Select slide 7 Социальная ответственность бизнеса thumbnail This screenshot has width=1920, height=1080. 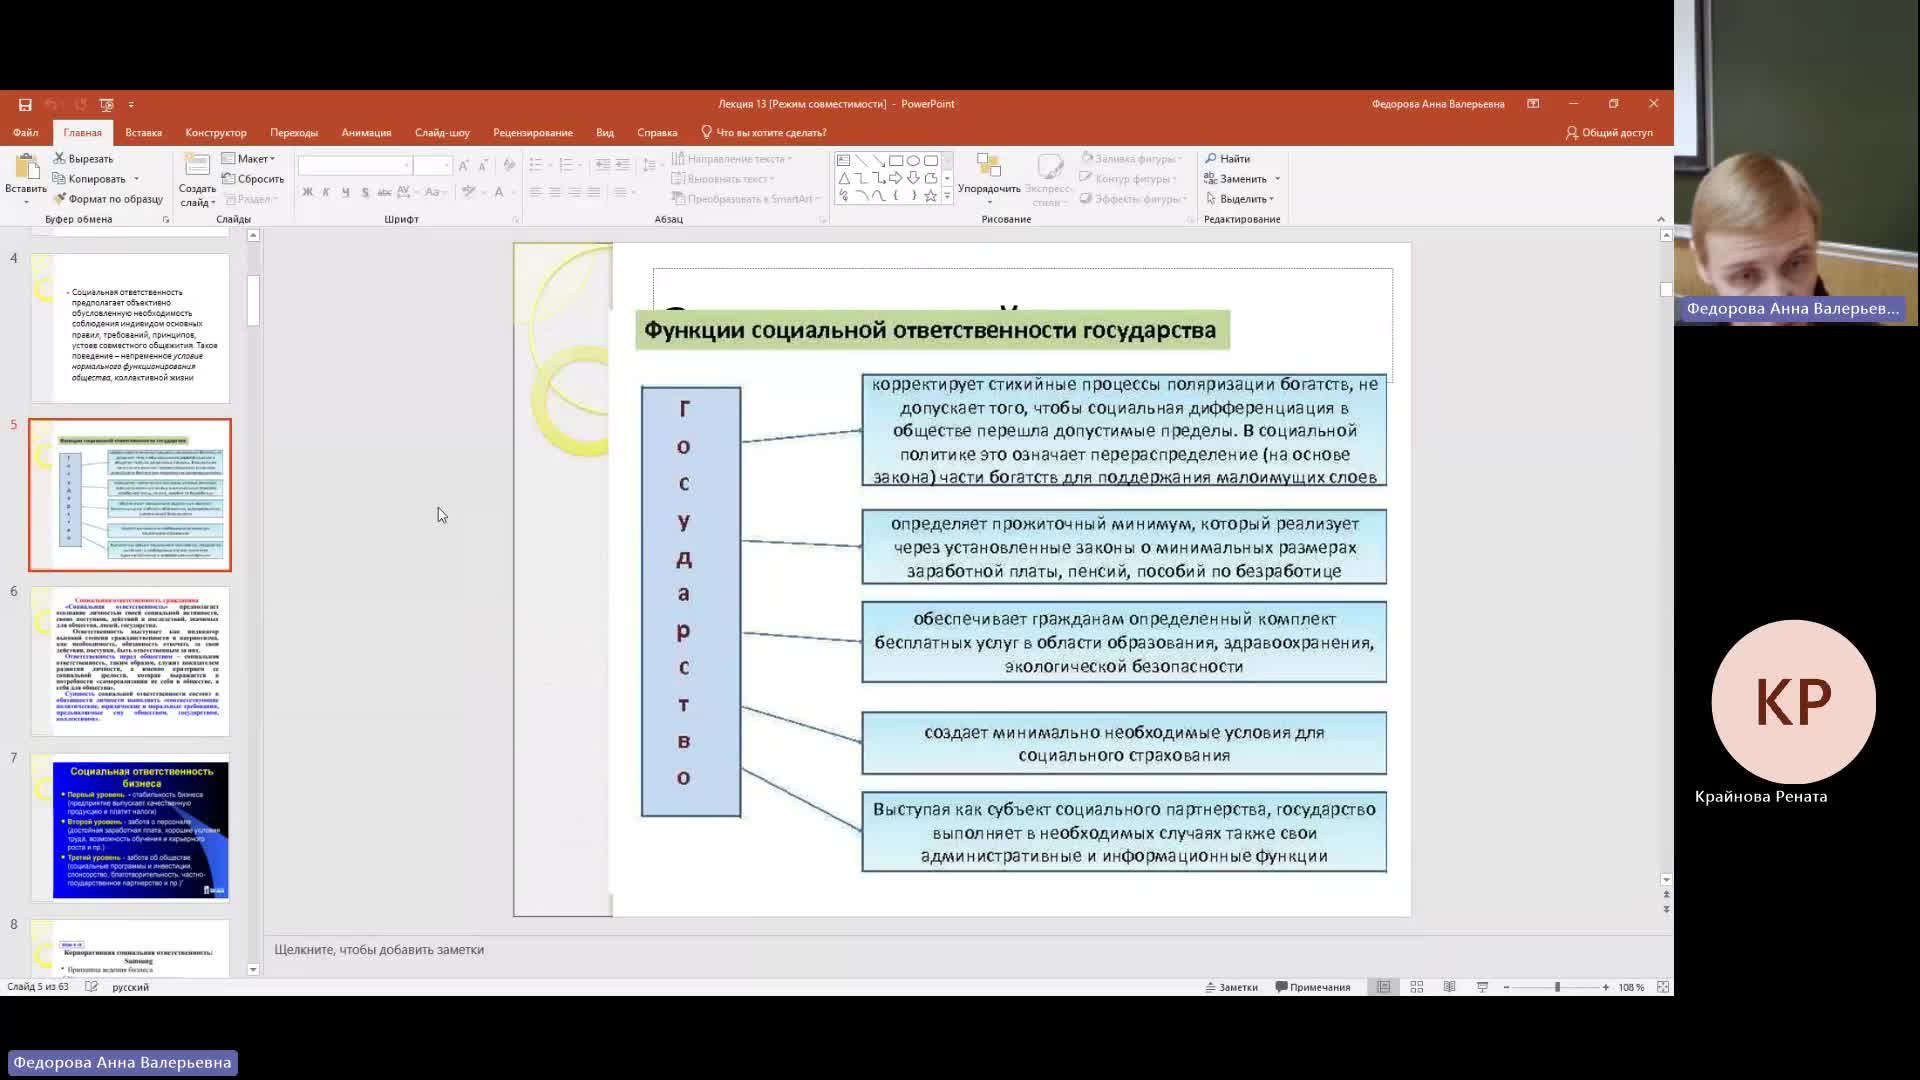[130, 827]
